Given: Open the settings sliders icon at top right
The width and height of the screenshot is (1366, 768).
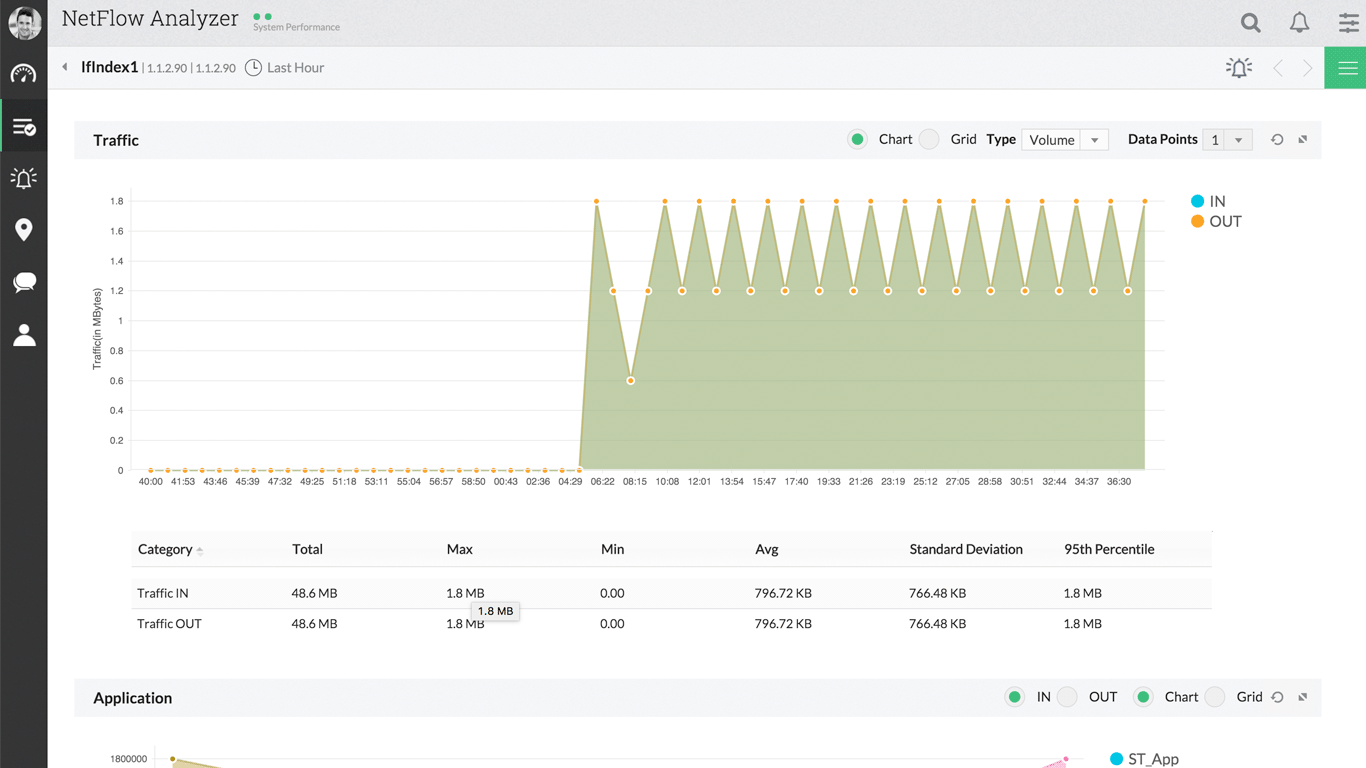Looking at the screenshot, I should pos(1348,23).
